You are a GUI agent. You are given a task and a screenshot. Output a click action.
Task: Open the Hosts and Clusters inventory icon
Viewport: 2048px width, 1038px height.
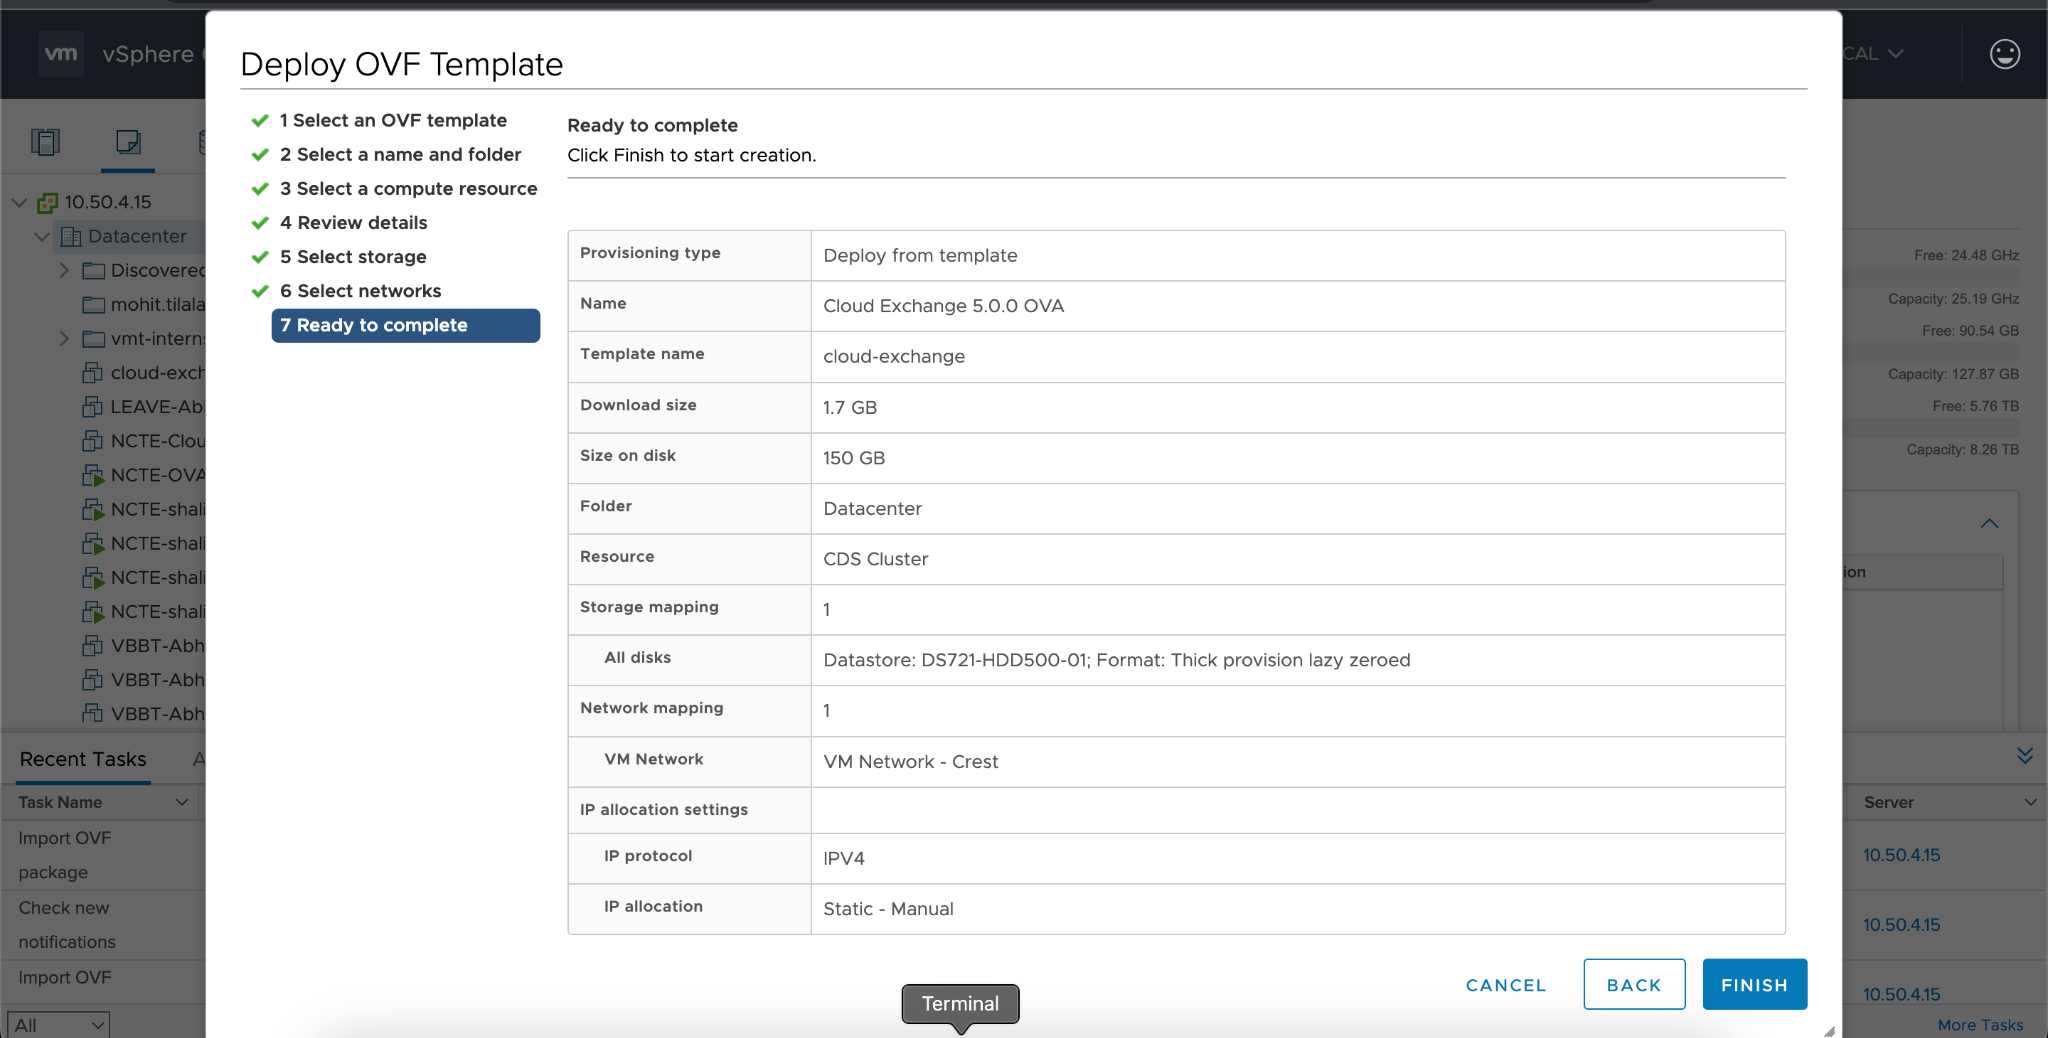click(x=46, y=142)
